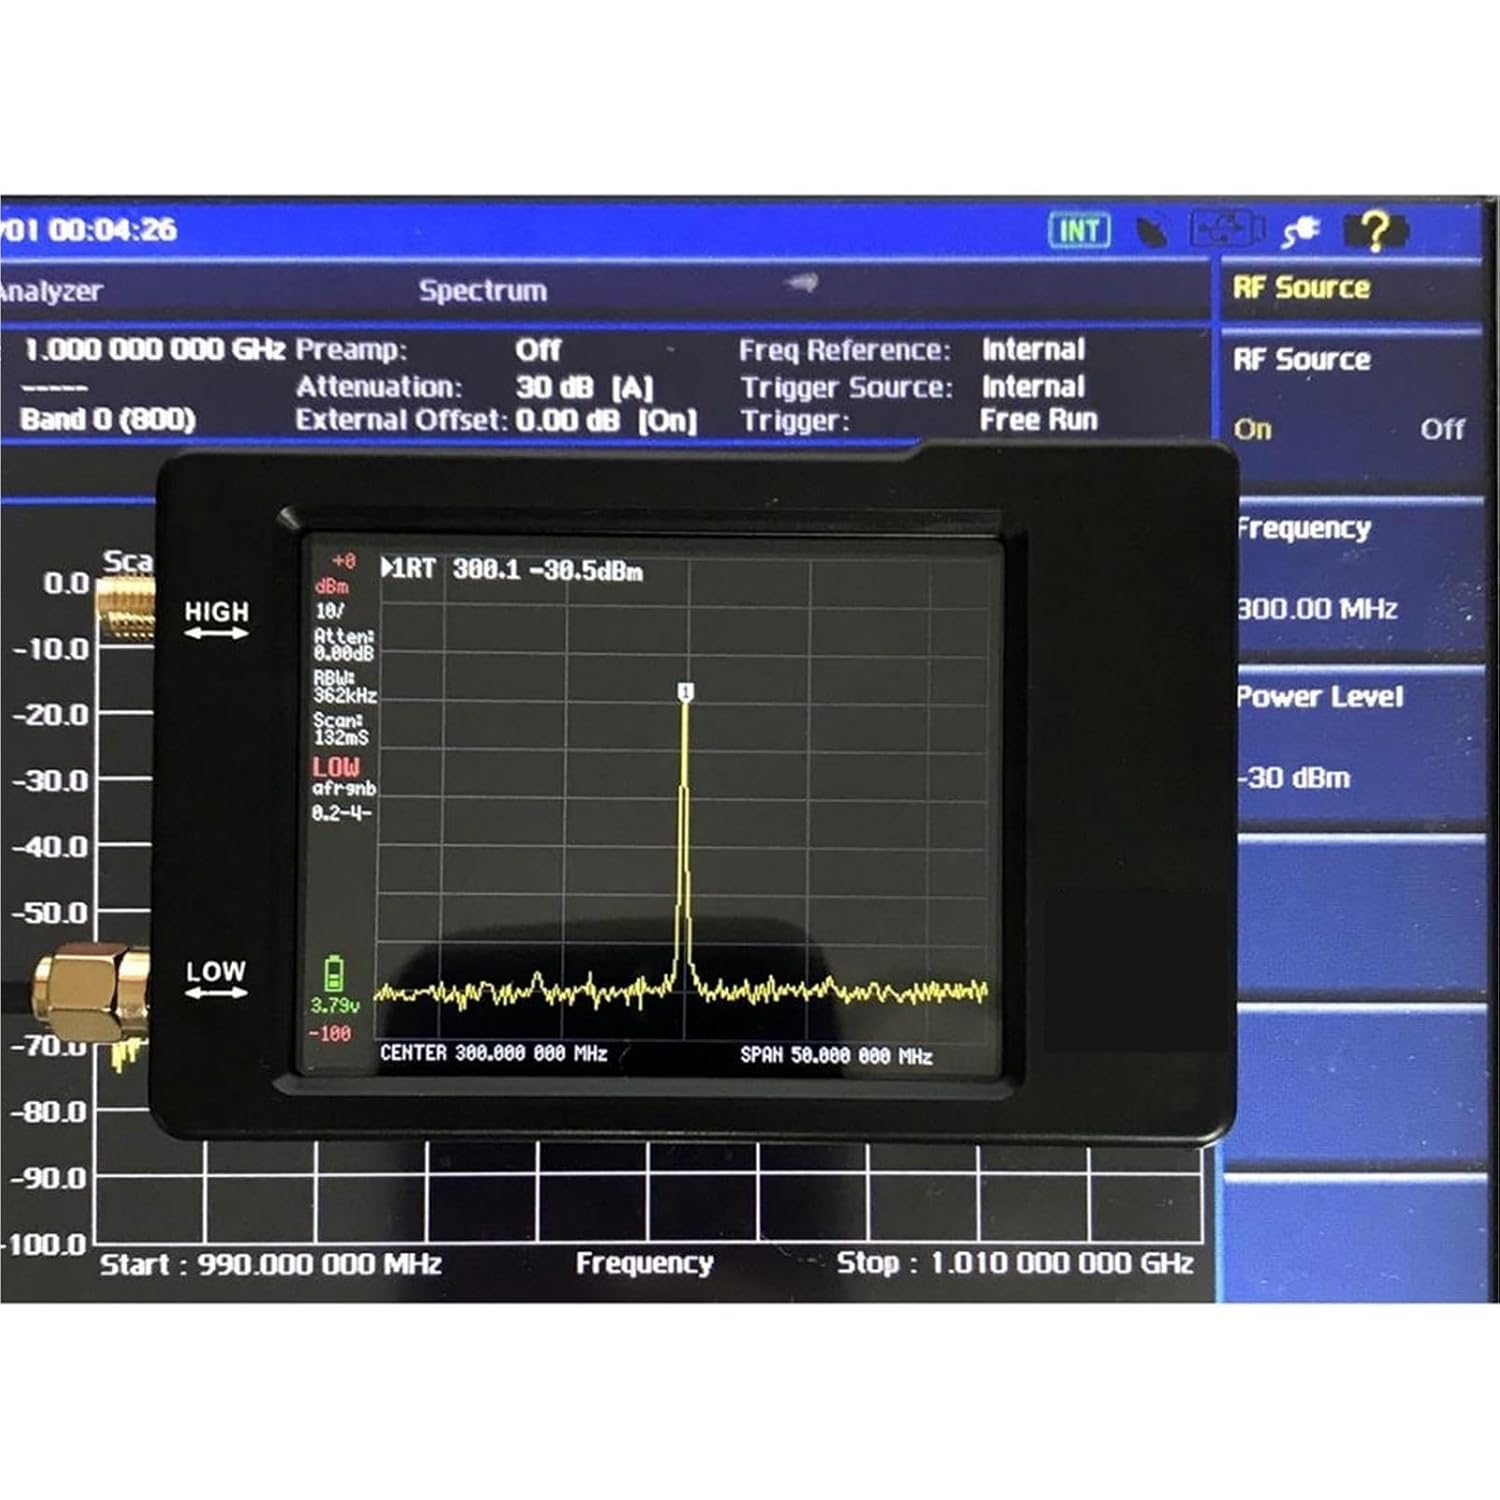Click the Freq Reference Internal value
Image resolution: width=1500 pixels, height=1500 pixels.
coord(1033,349)
